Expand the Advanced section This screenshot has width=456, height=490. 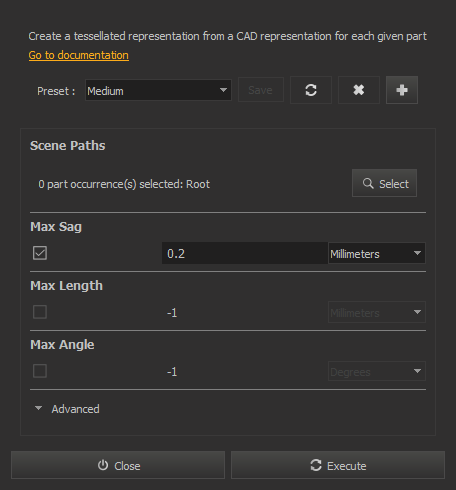(x=67, y=409)
